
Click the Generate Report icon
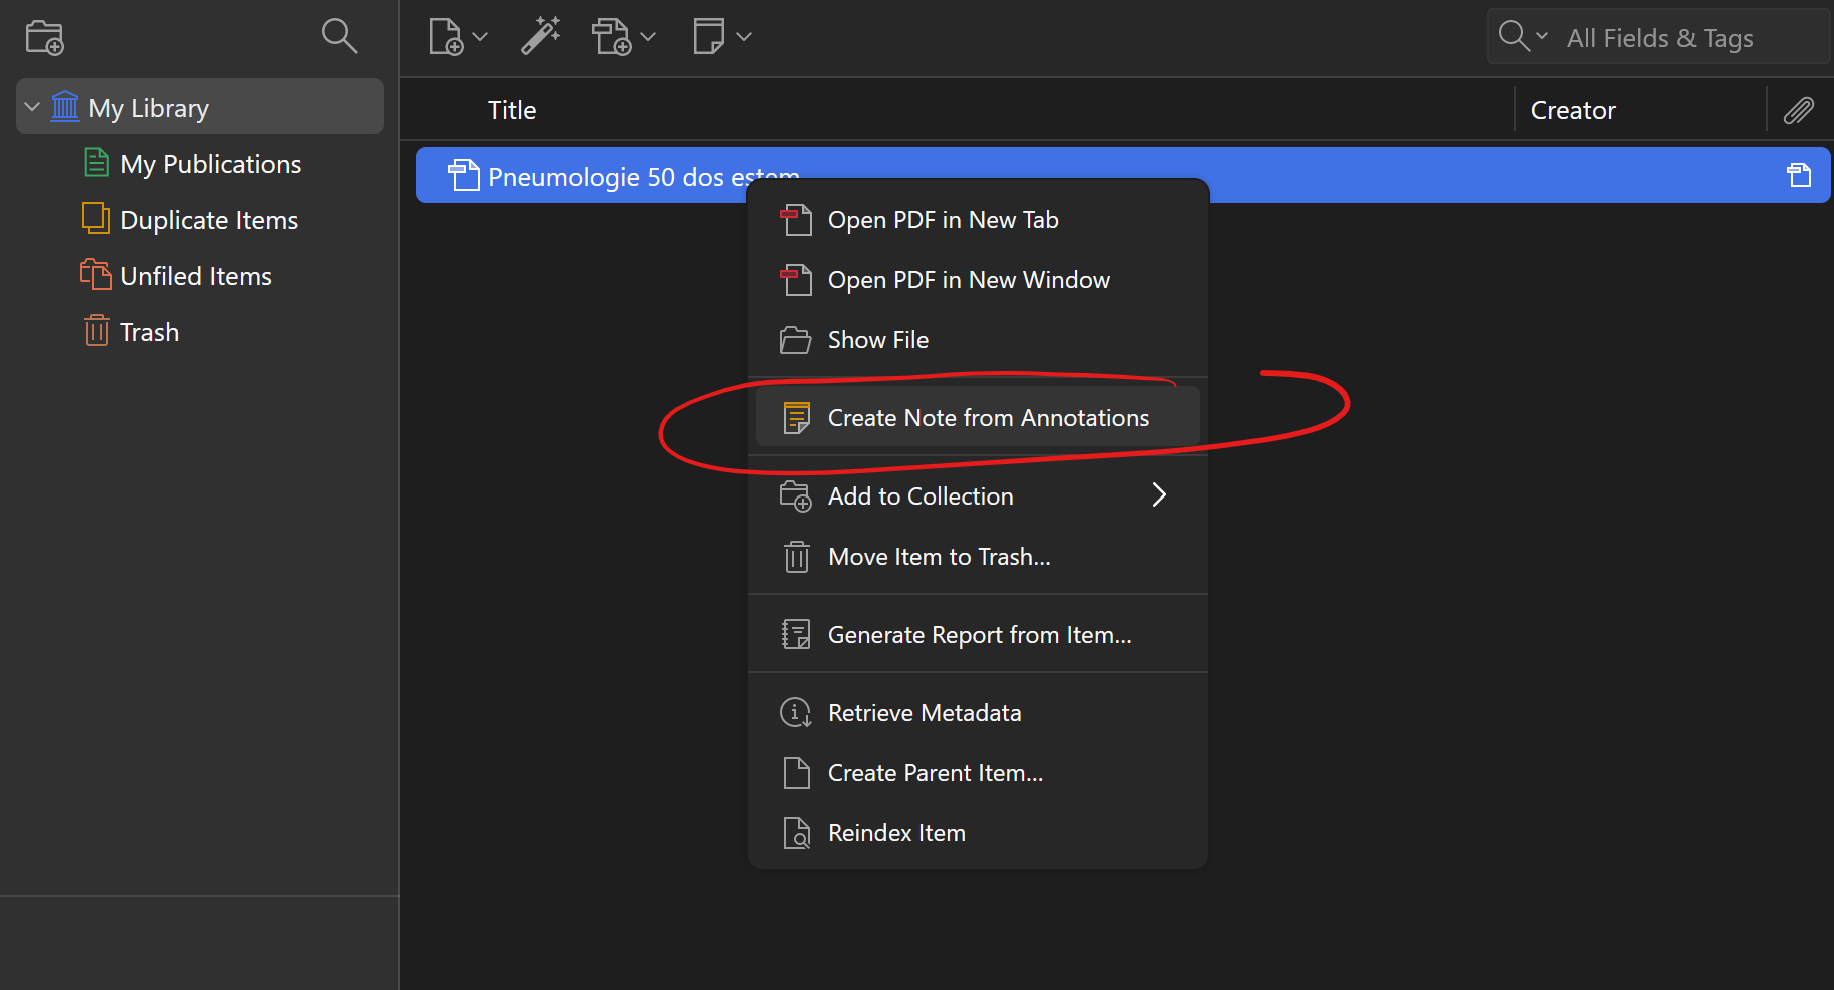pyautogui.click(x=796, y=635)
